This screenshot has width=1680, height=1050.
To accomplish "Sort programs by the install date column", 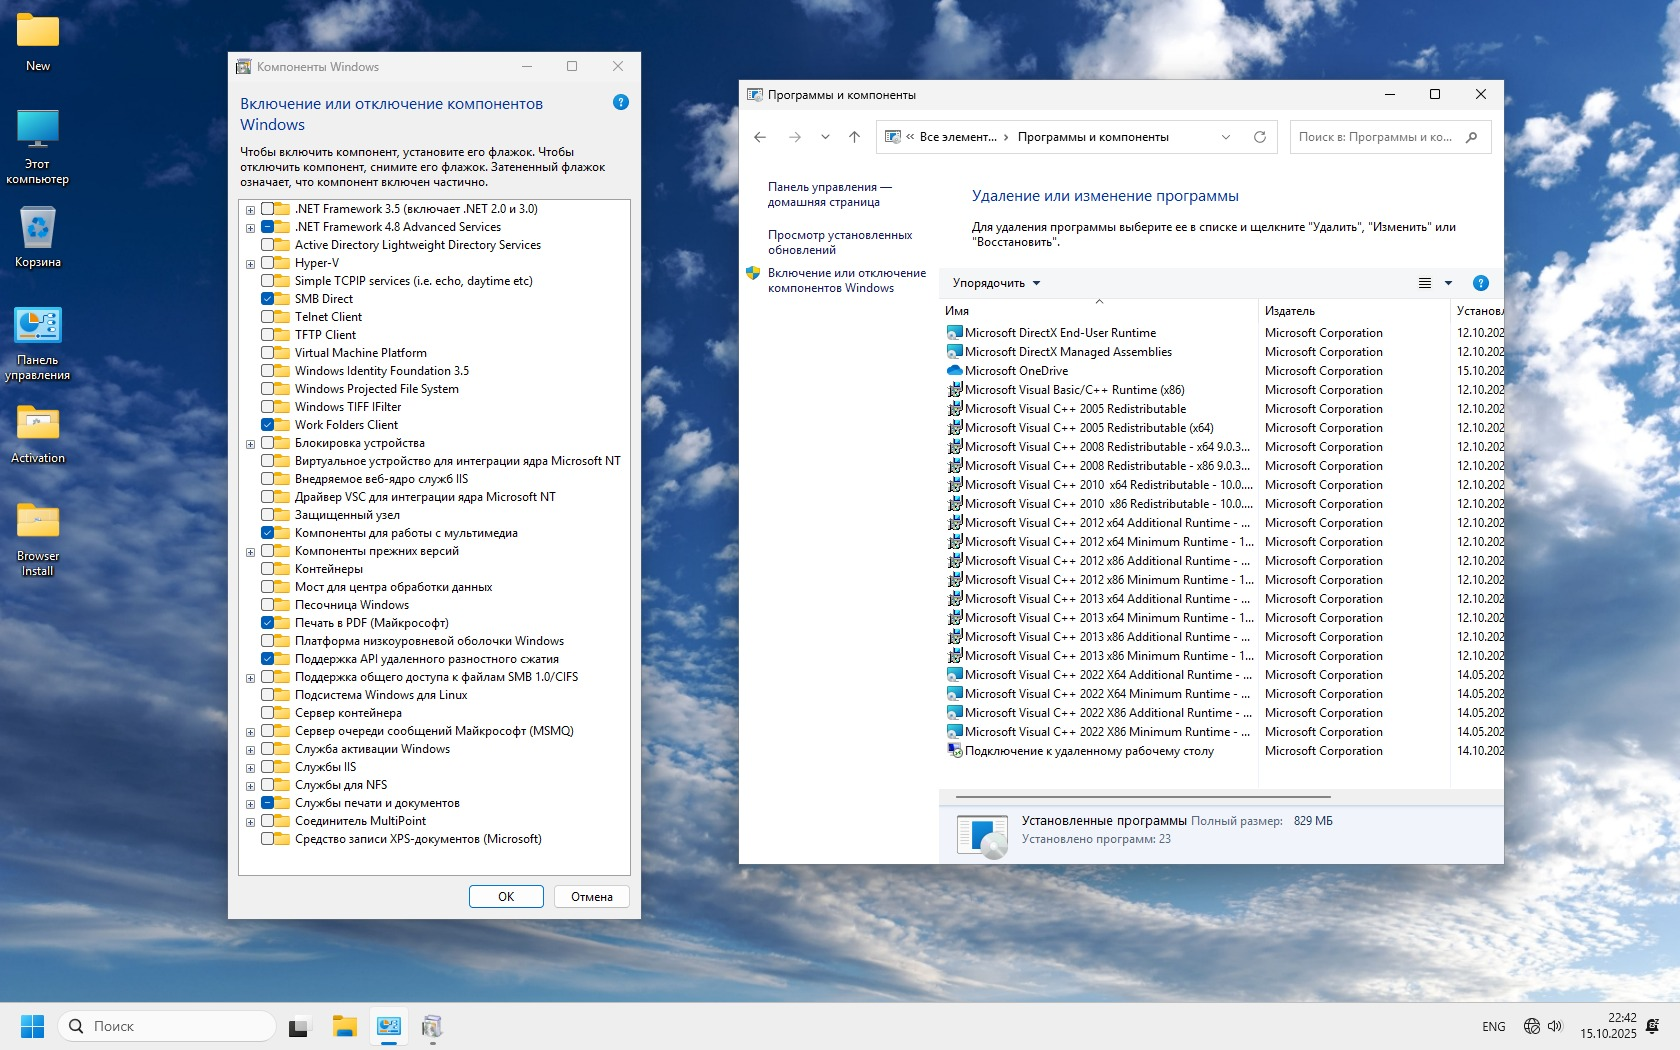I will (1478, 311).
